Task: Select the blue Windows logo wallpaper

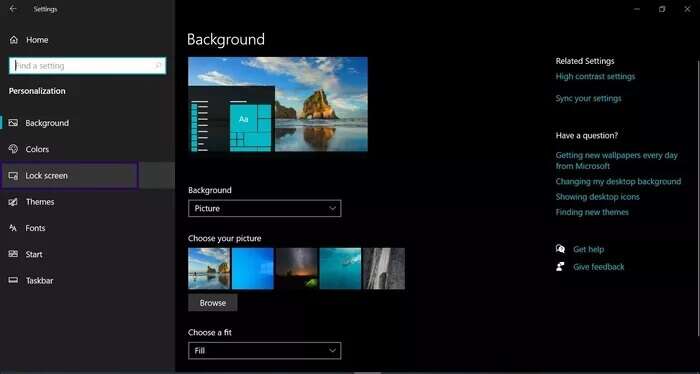Action: tap(253, 269)
